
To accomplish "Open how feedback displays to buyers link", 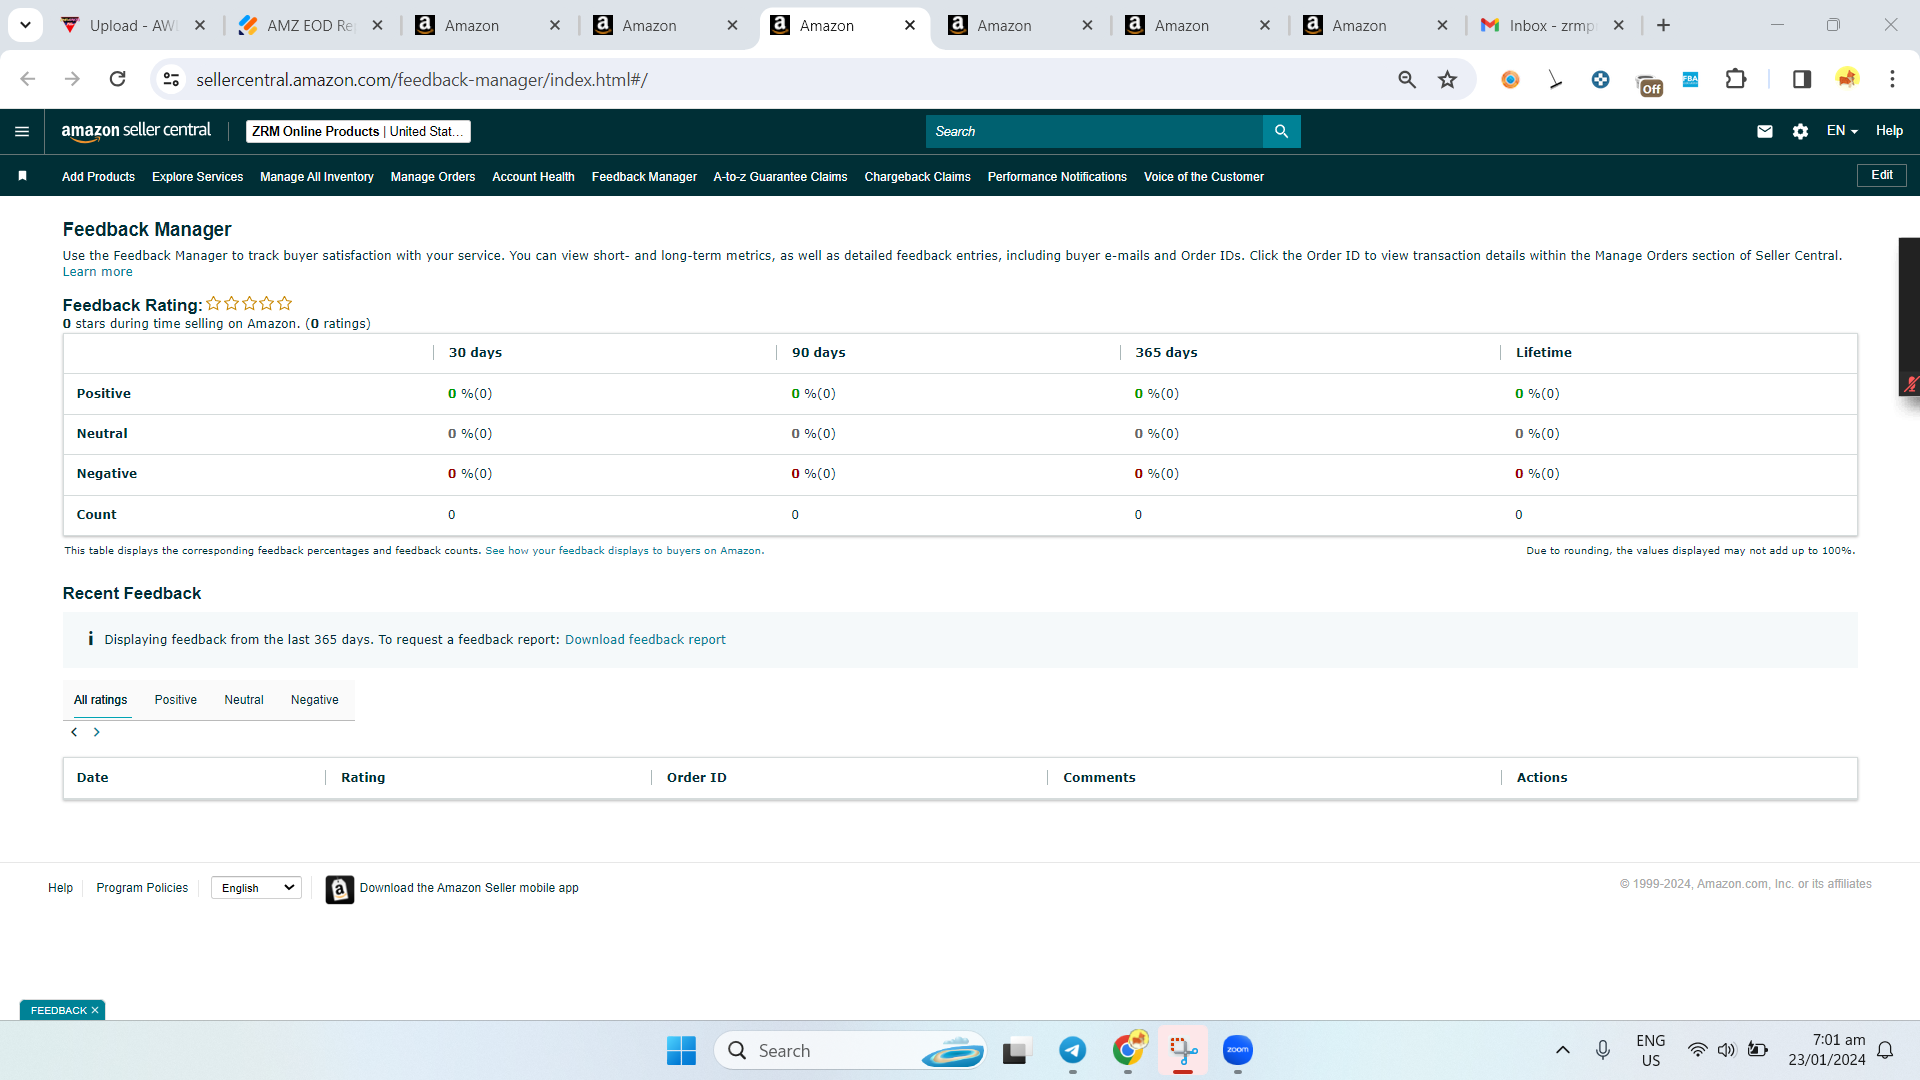I will [624, 551].
